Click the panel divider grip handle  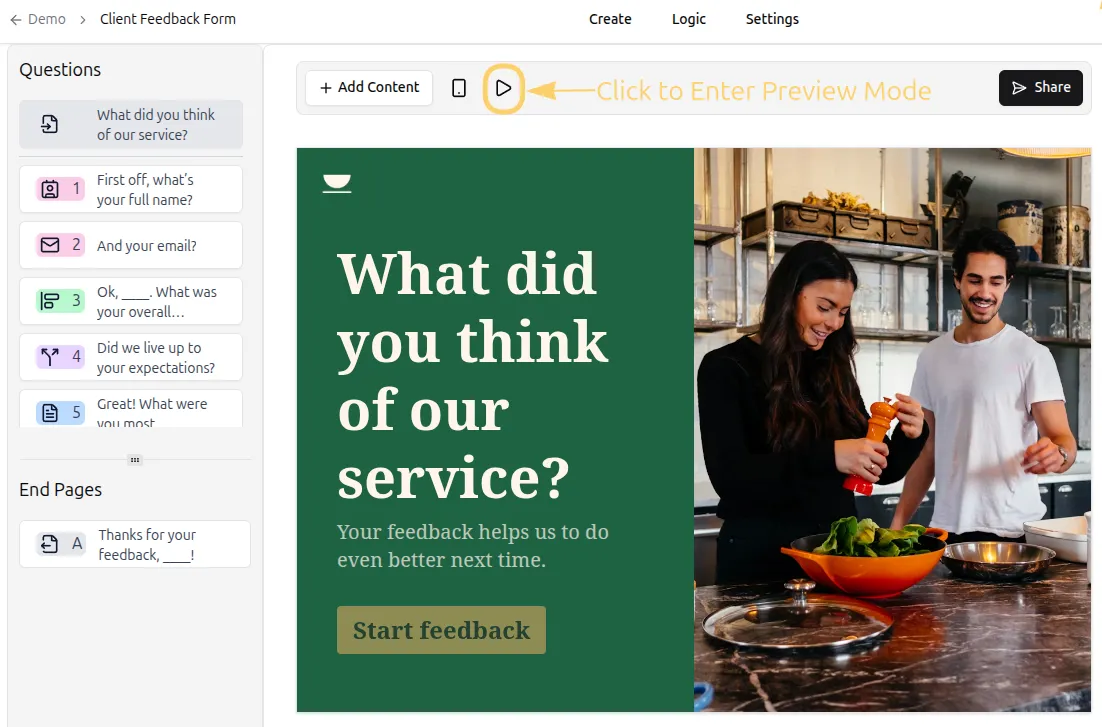tap(135, 460)
